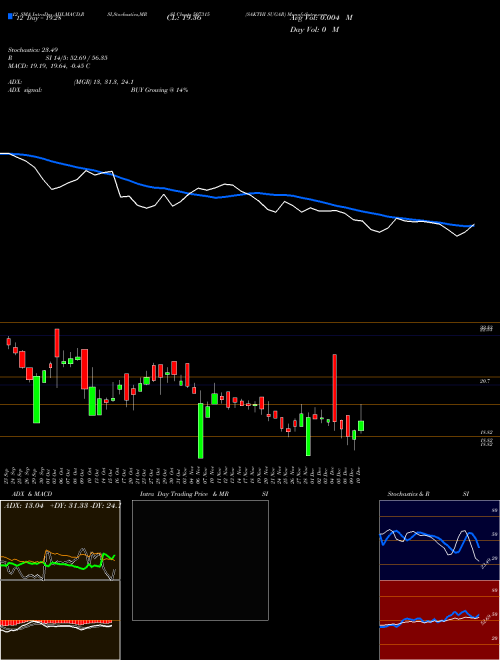The image size is (500, 660).
Task: Click the red RSI chart panel
Action: (439, 620)
